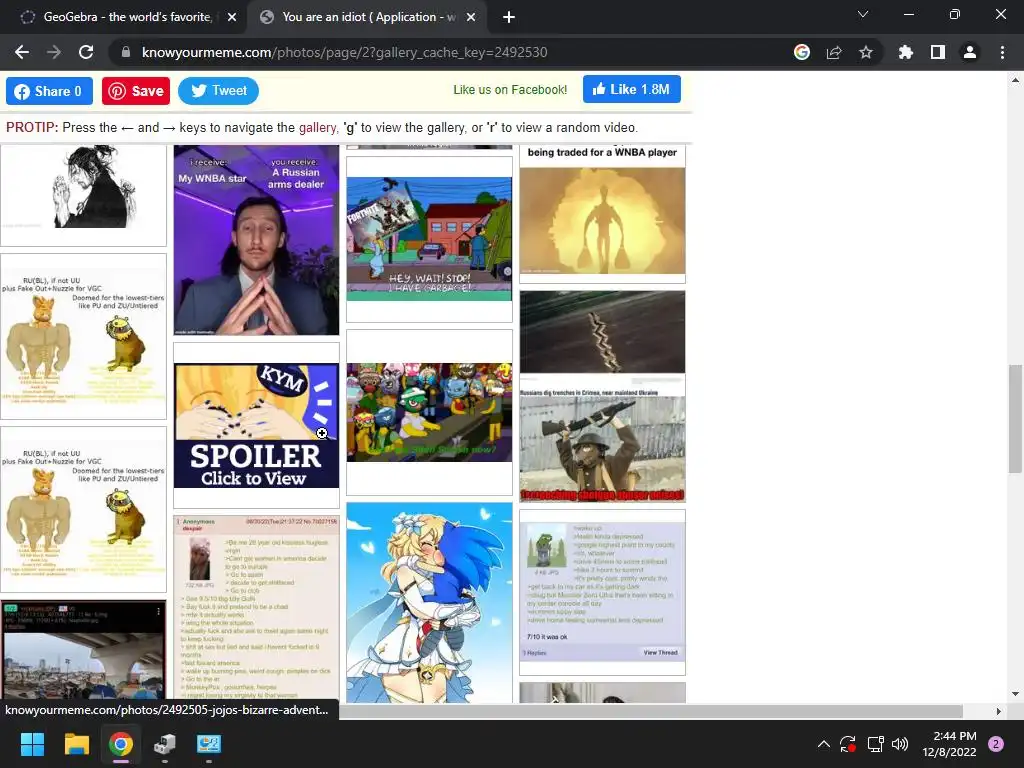This screenshot has width=1024, height=768.
Task: Open the grey computer app on taskbar
Action: click(165, 744)
